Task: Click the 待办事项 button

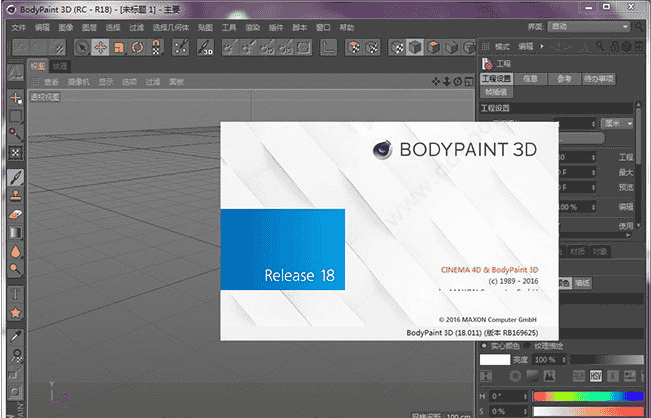Action: click(x=597, y=79)
